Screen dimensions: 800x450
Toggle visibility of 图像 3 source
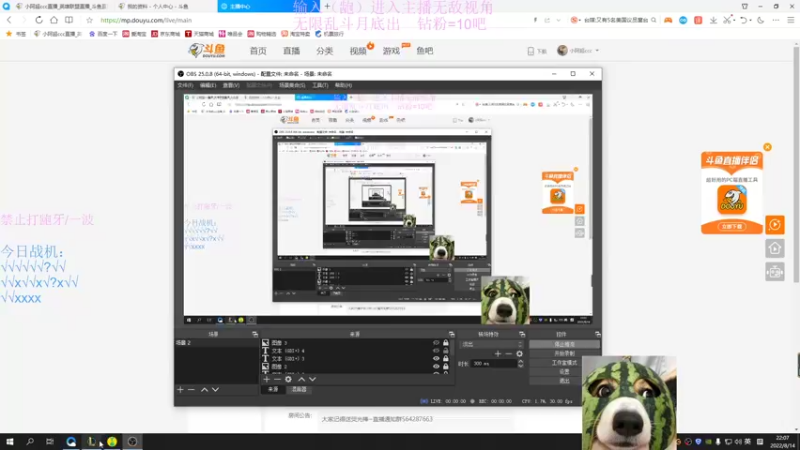[x=436, y=343]
